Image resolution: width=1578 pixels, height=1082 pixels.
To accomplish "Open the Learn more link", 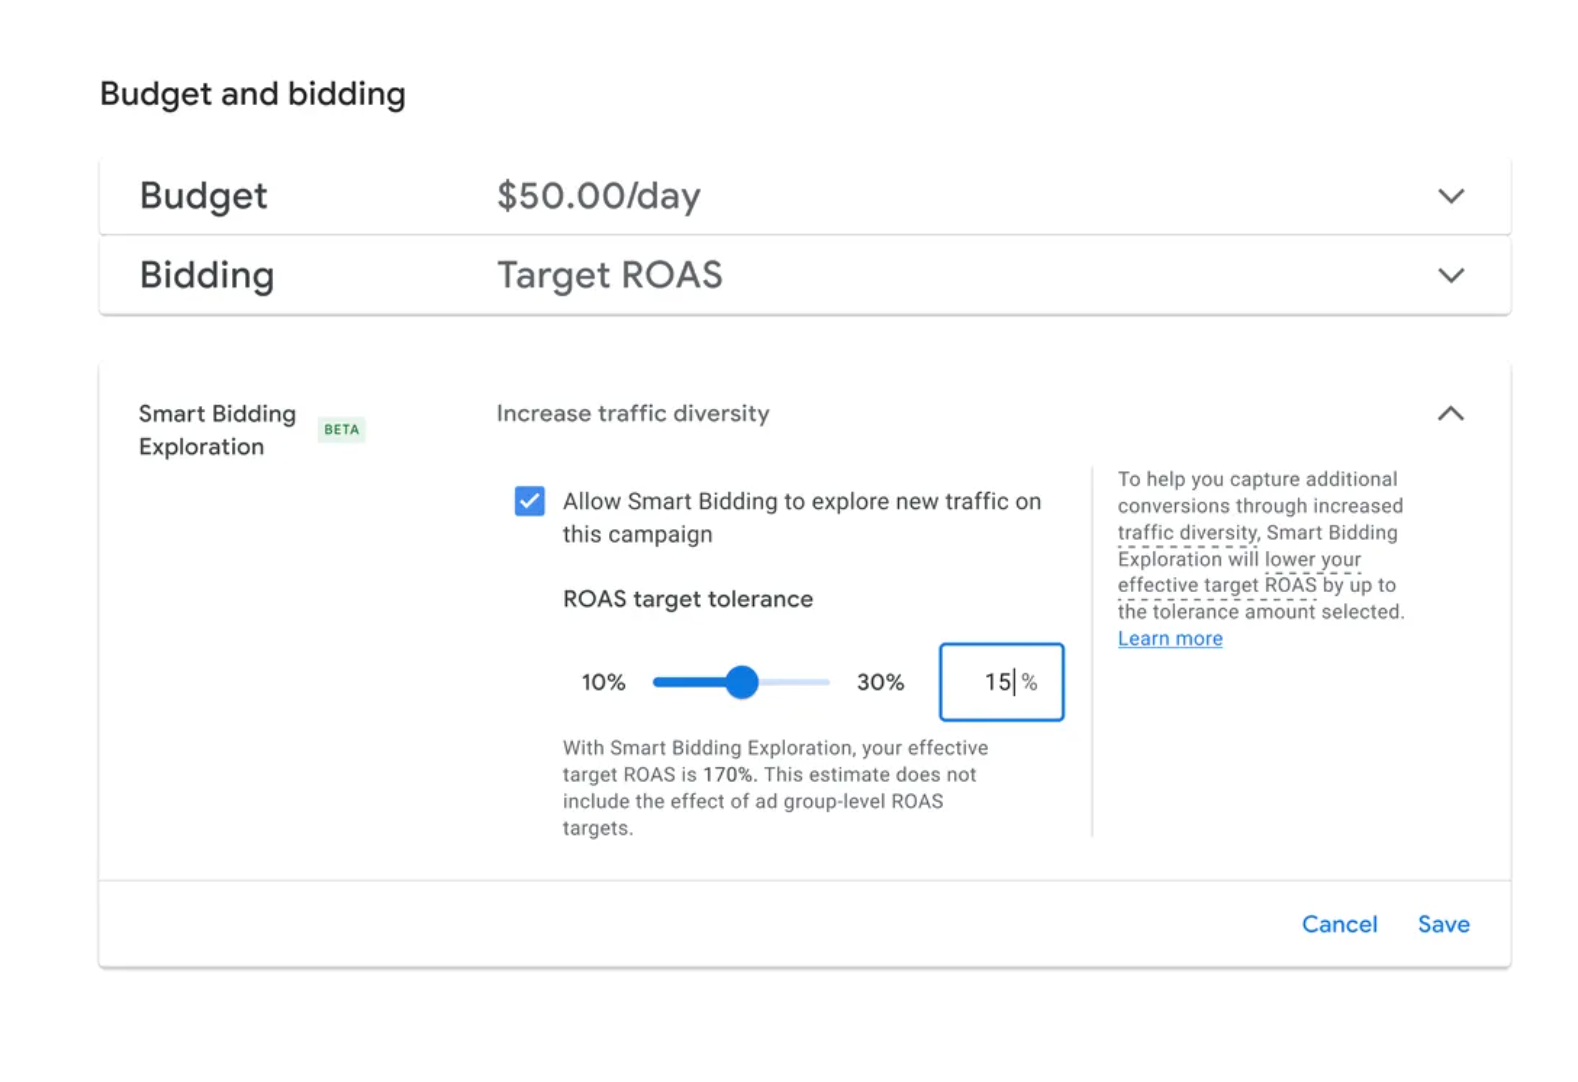I will [x=1170, y=638].
